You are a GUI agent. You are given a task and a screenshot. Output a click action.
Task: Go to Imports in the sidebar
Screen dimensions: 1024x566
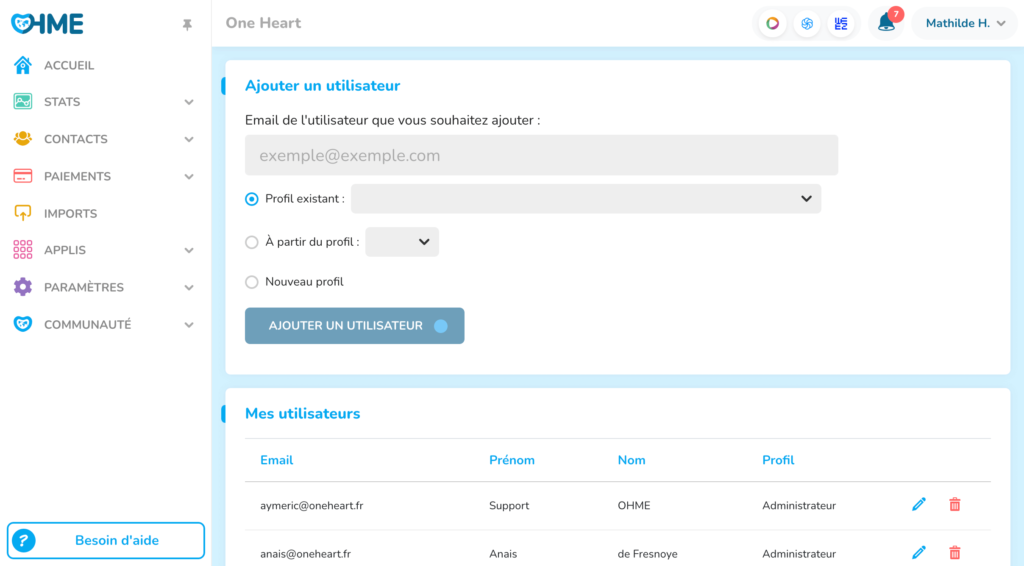(70, 214)
